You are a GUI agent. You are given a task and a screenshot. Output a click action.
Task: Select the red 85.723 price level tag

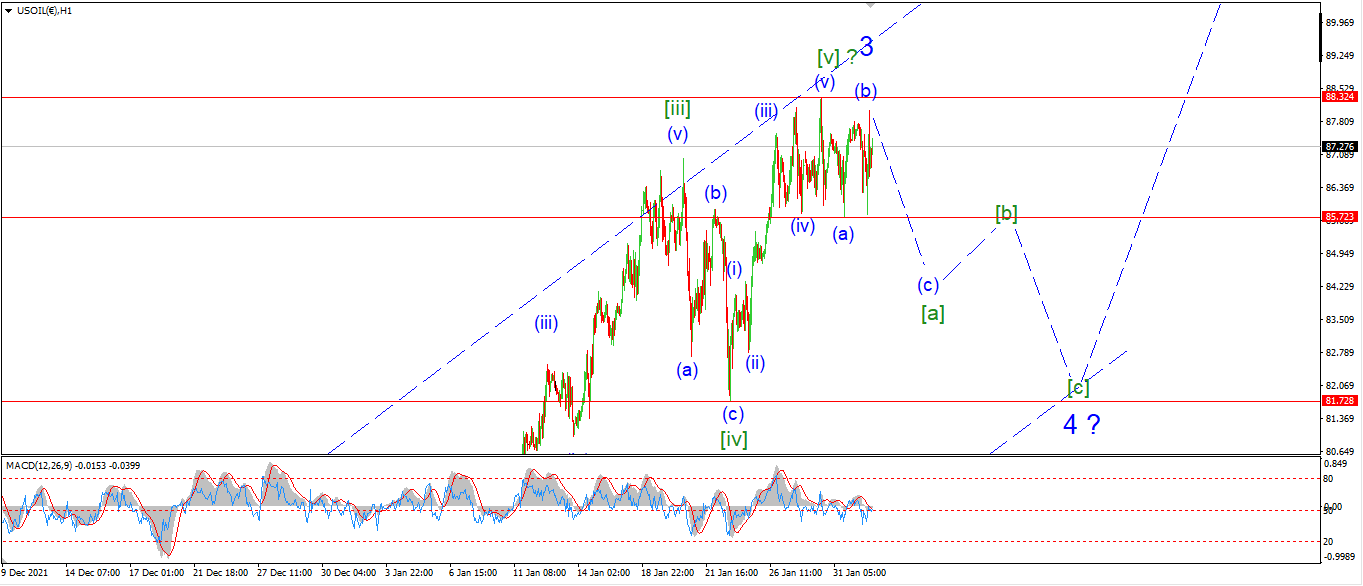point(1339,216)
